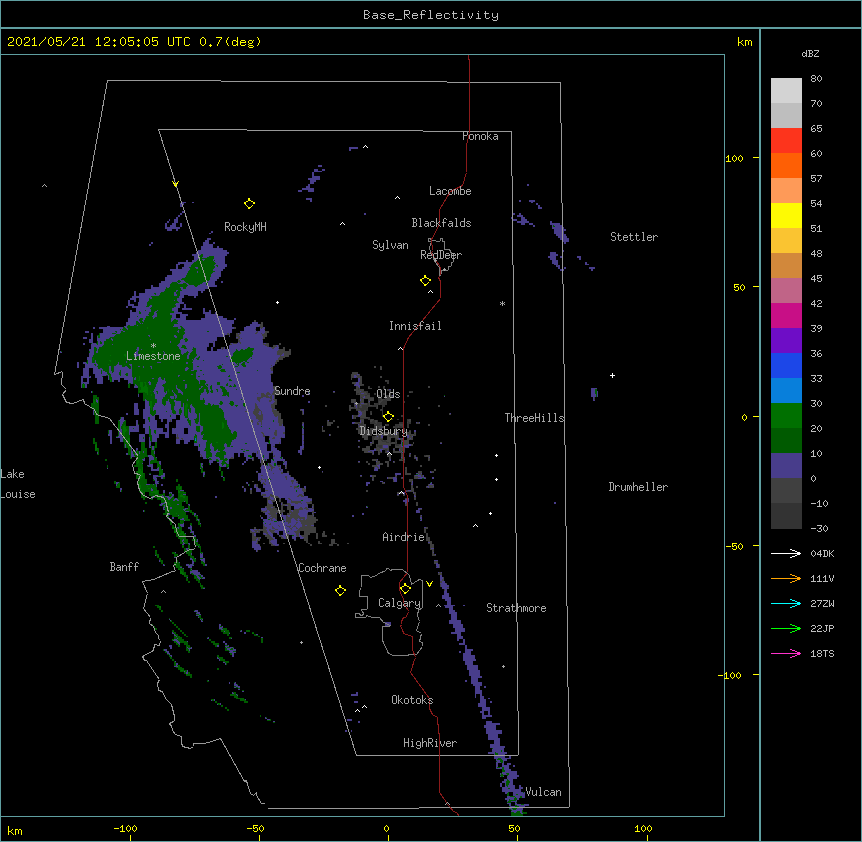Click the Didsbury label

(x=383, y=431)
